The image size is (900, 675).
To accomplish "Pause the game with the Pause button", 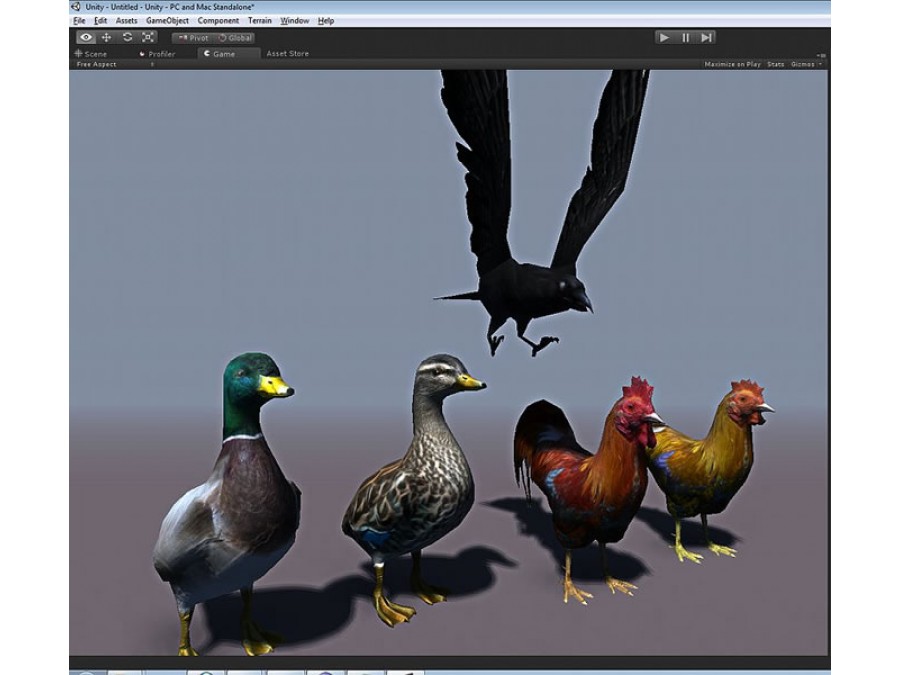I will [685, 37].
